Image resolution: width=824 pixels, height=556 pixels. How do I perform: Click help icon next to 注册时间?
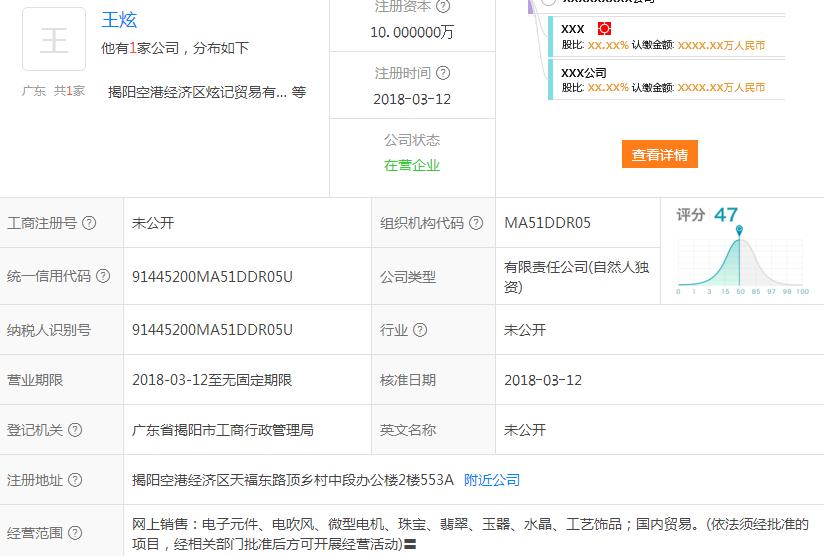[x=443, y=73]
